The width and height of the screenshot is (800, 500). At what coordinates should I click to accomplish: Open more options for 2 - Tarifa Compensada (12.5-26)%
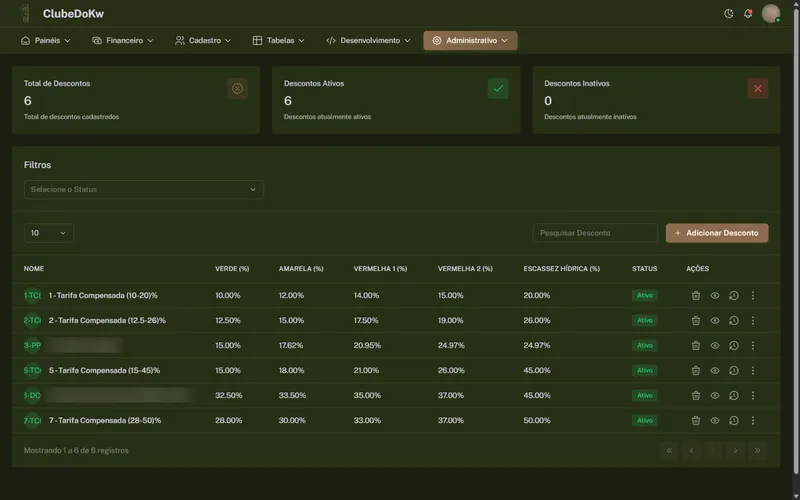(x=753, y=320)
